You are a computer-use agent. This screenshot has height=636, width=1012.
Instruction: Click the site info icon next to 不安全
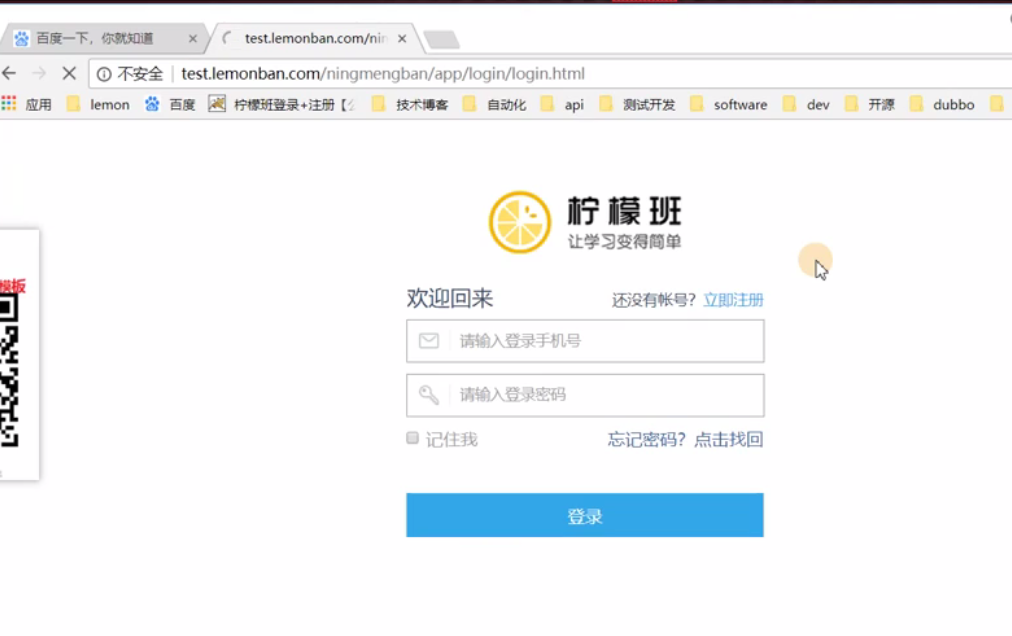click(x=104, y=74)
